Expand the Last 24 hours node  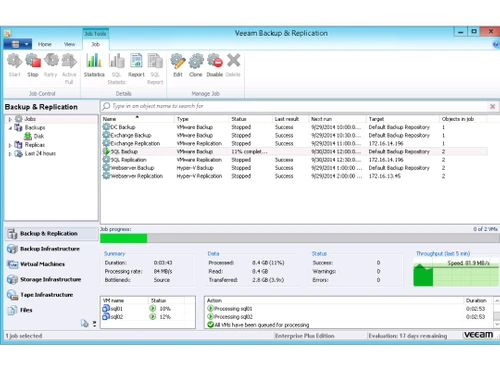[x=10, y=154]
